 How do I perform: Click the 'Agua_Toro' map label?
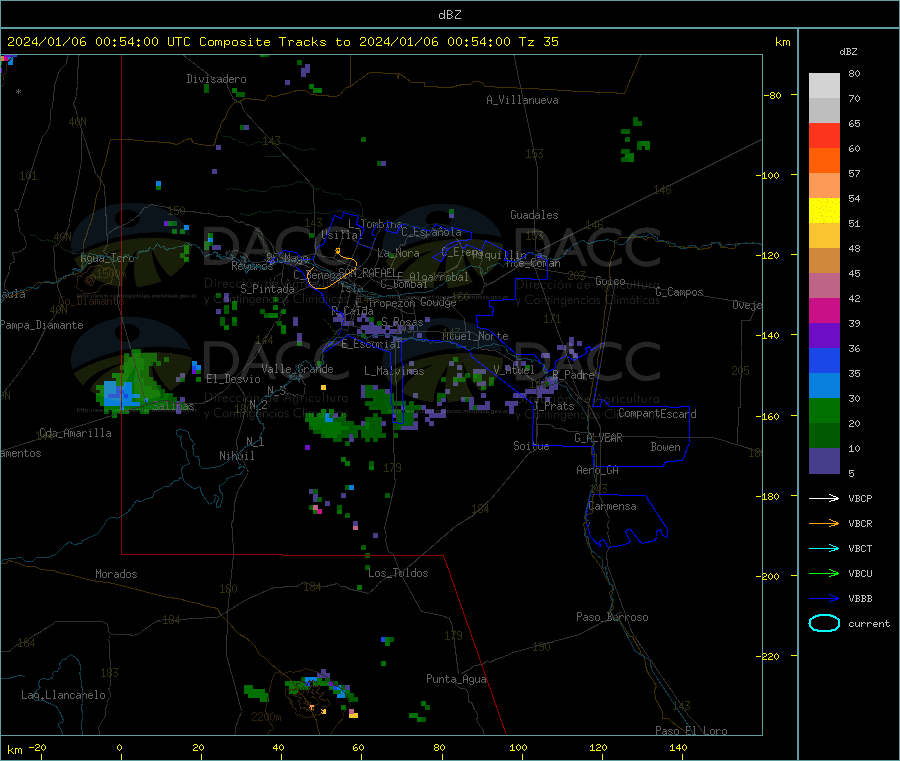[x=107, y=258]
